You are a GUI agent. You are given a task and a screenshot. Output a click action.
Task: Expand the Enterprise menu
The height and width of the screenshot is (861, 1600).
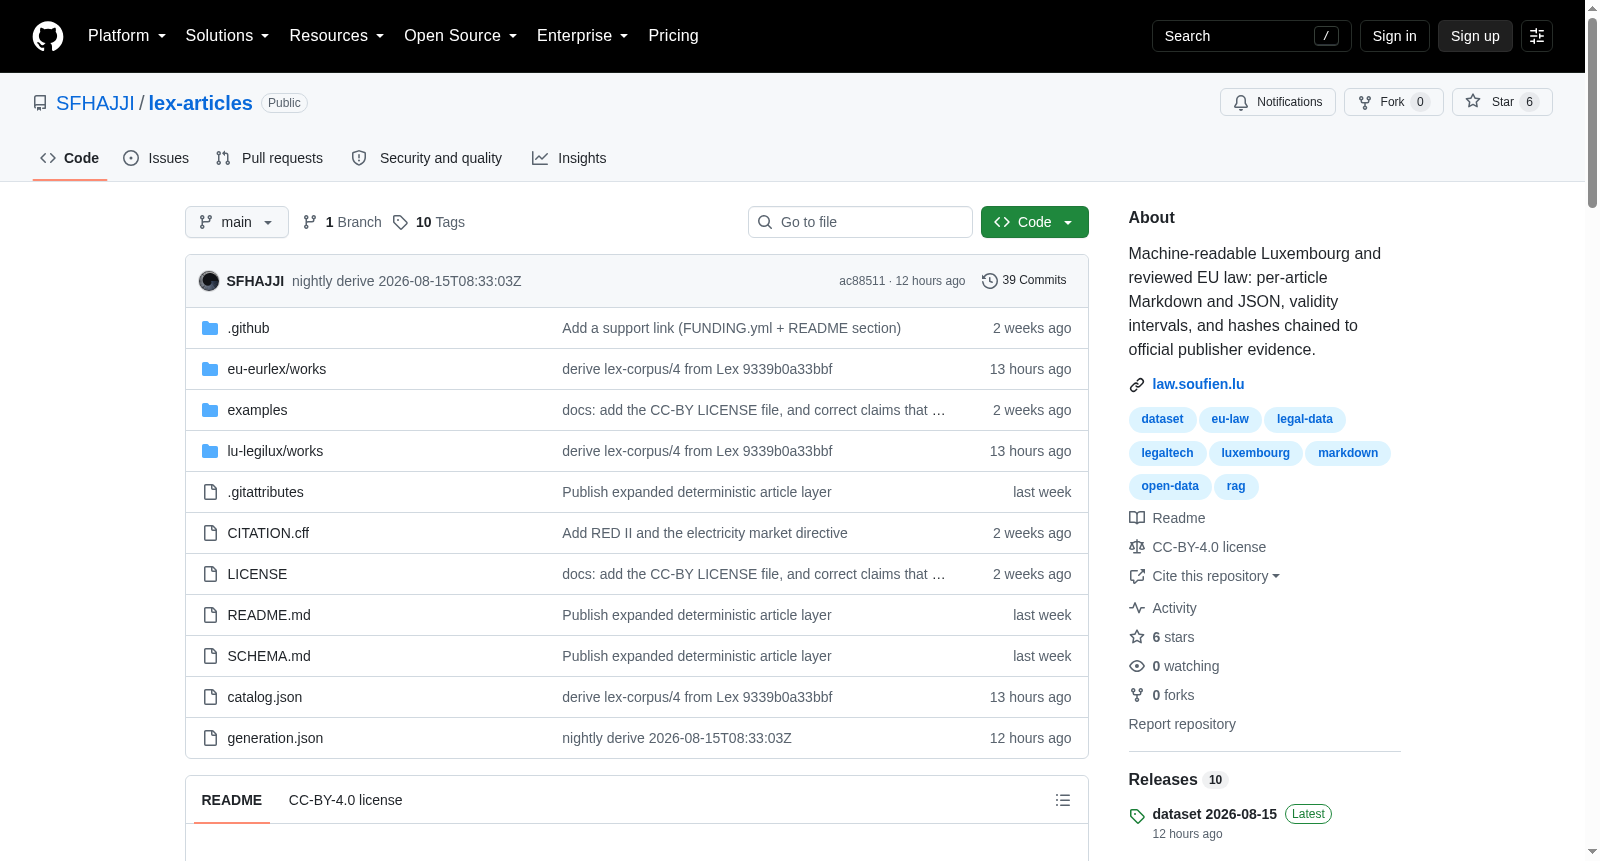[x=583, y=36]
